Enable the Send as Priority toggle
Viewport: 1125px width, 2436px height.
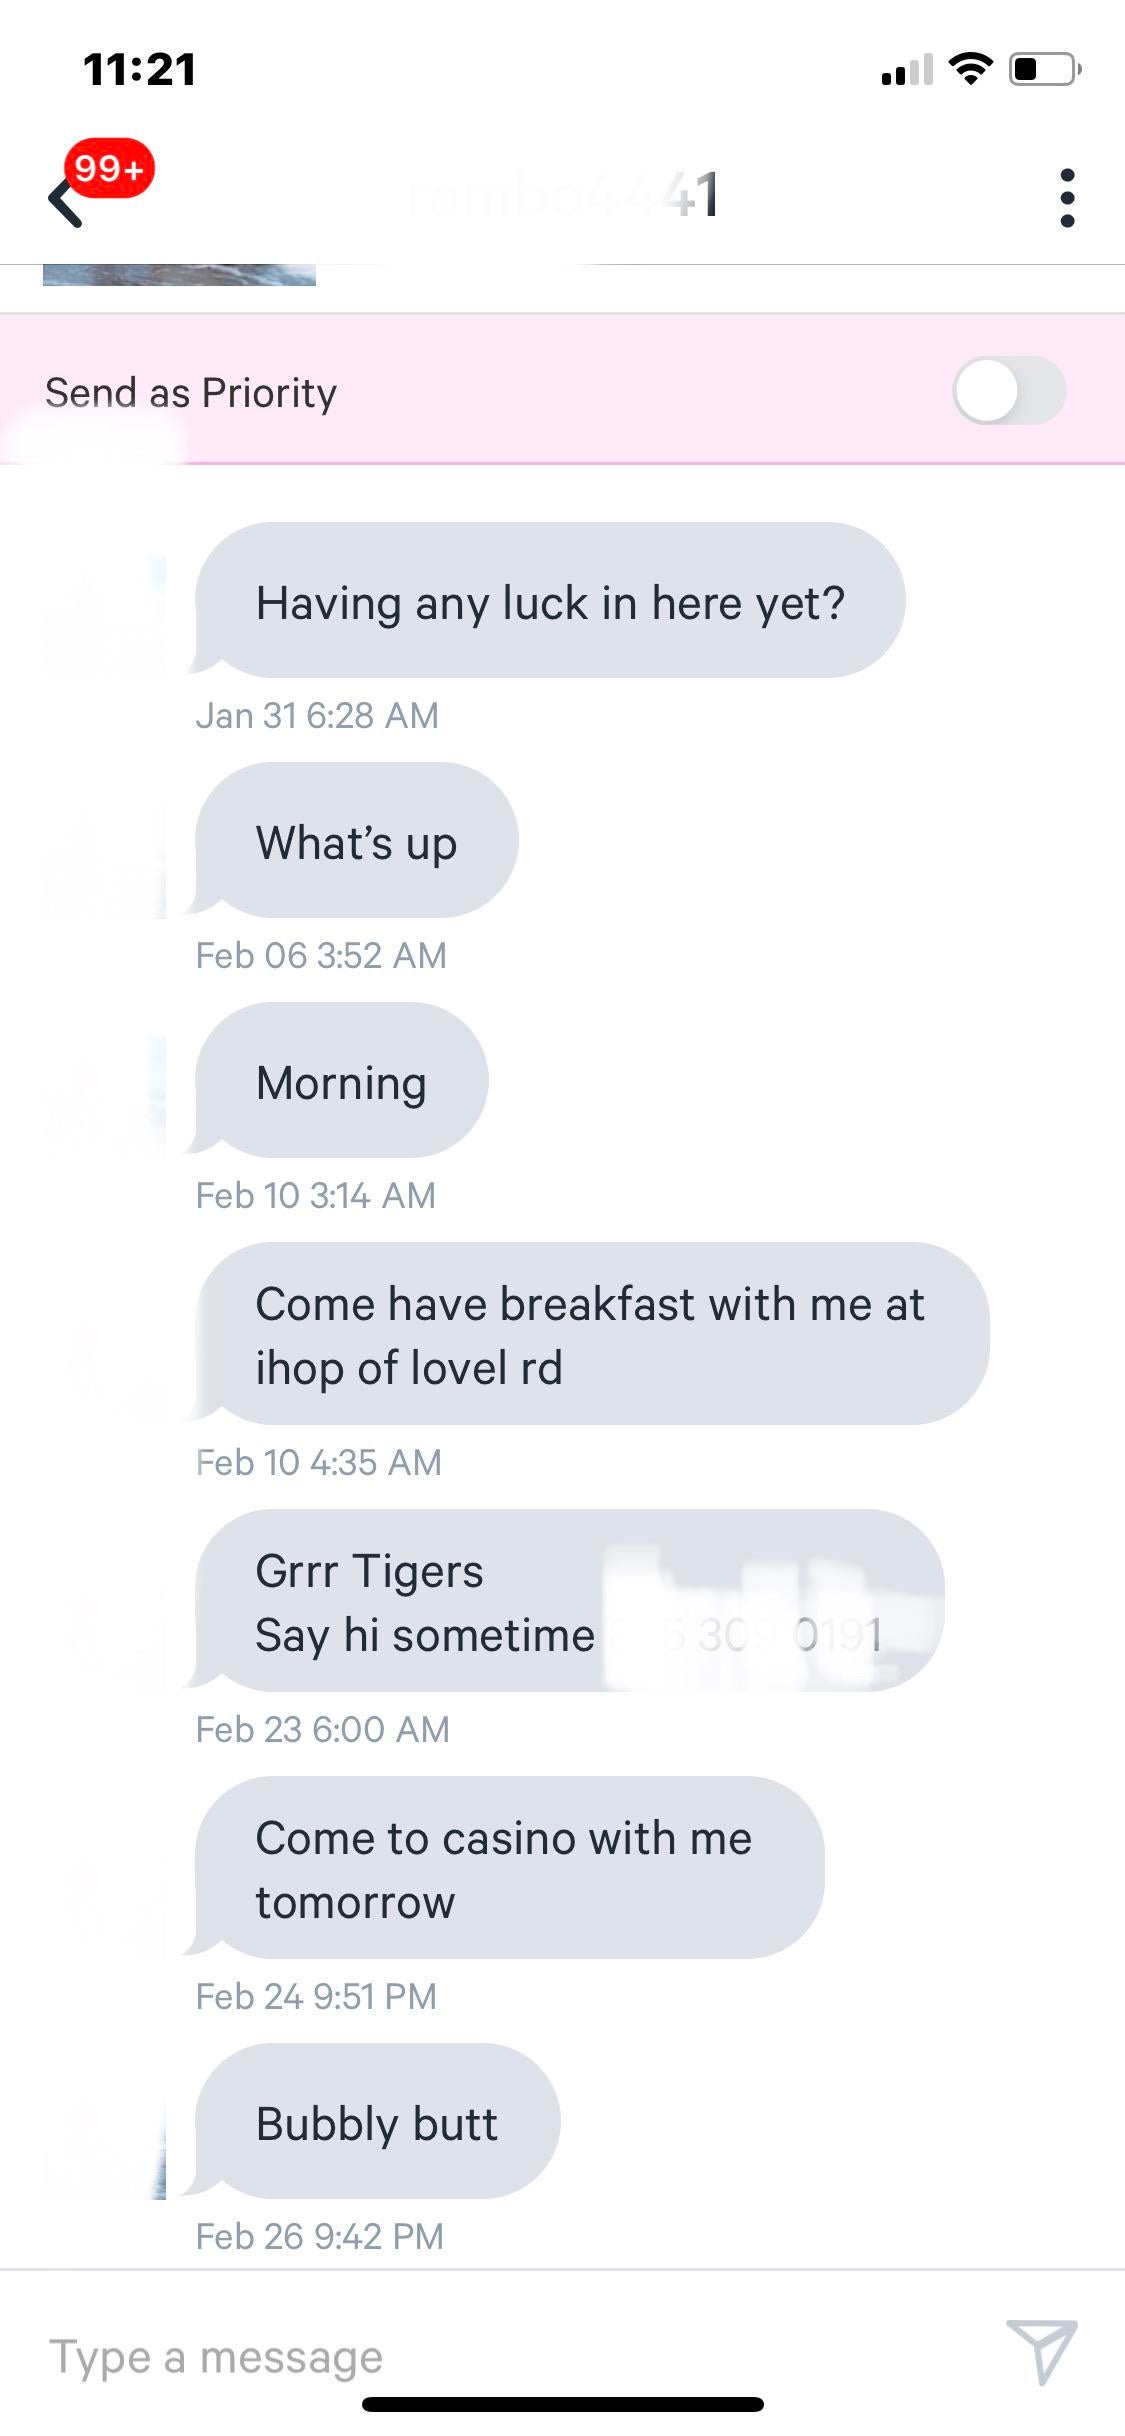(x=1008, y=391)
